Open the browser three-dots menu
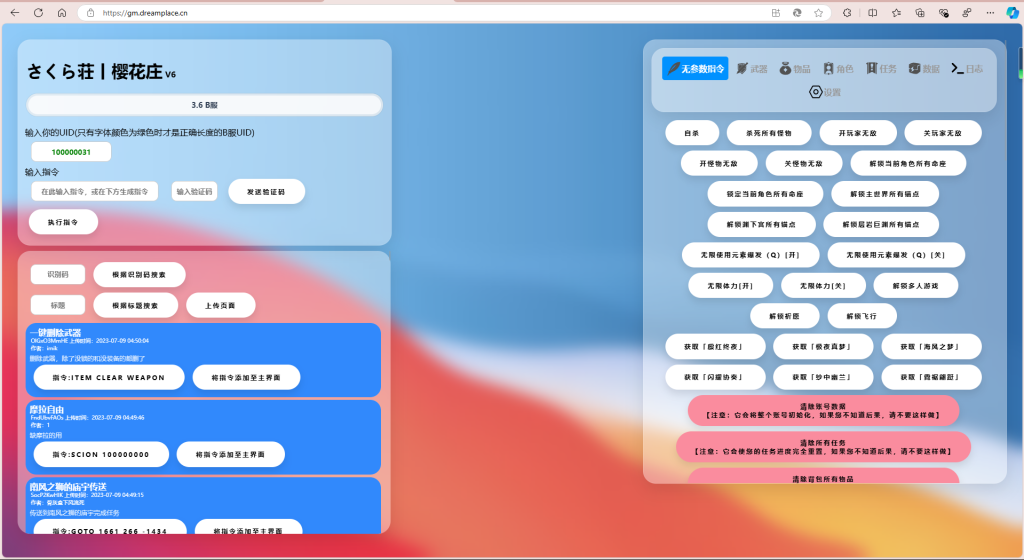Screen dimensions: 1024x560 (x=990, y=12)
